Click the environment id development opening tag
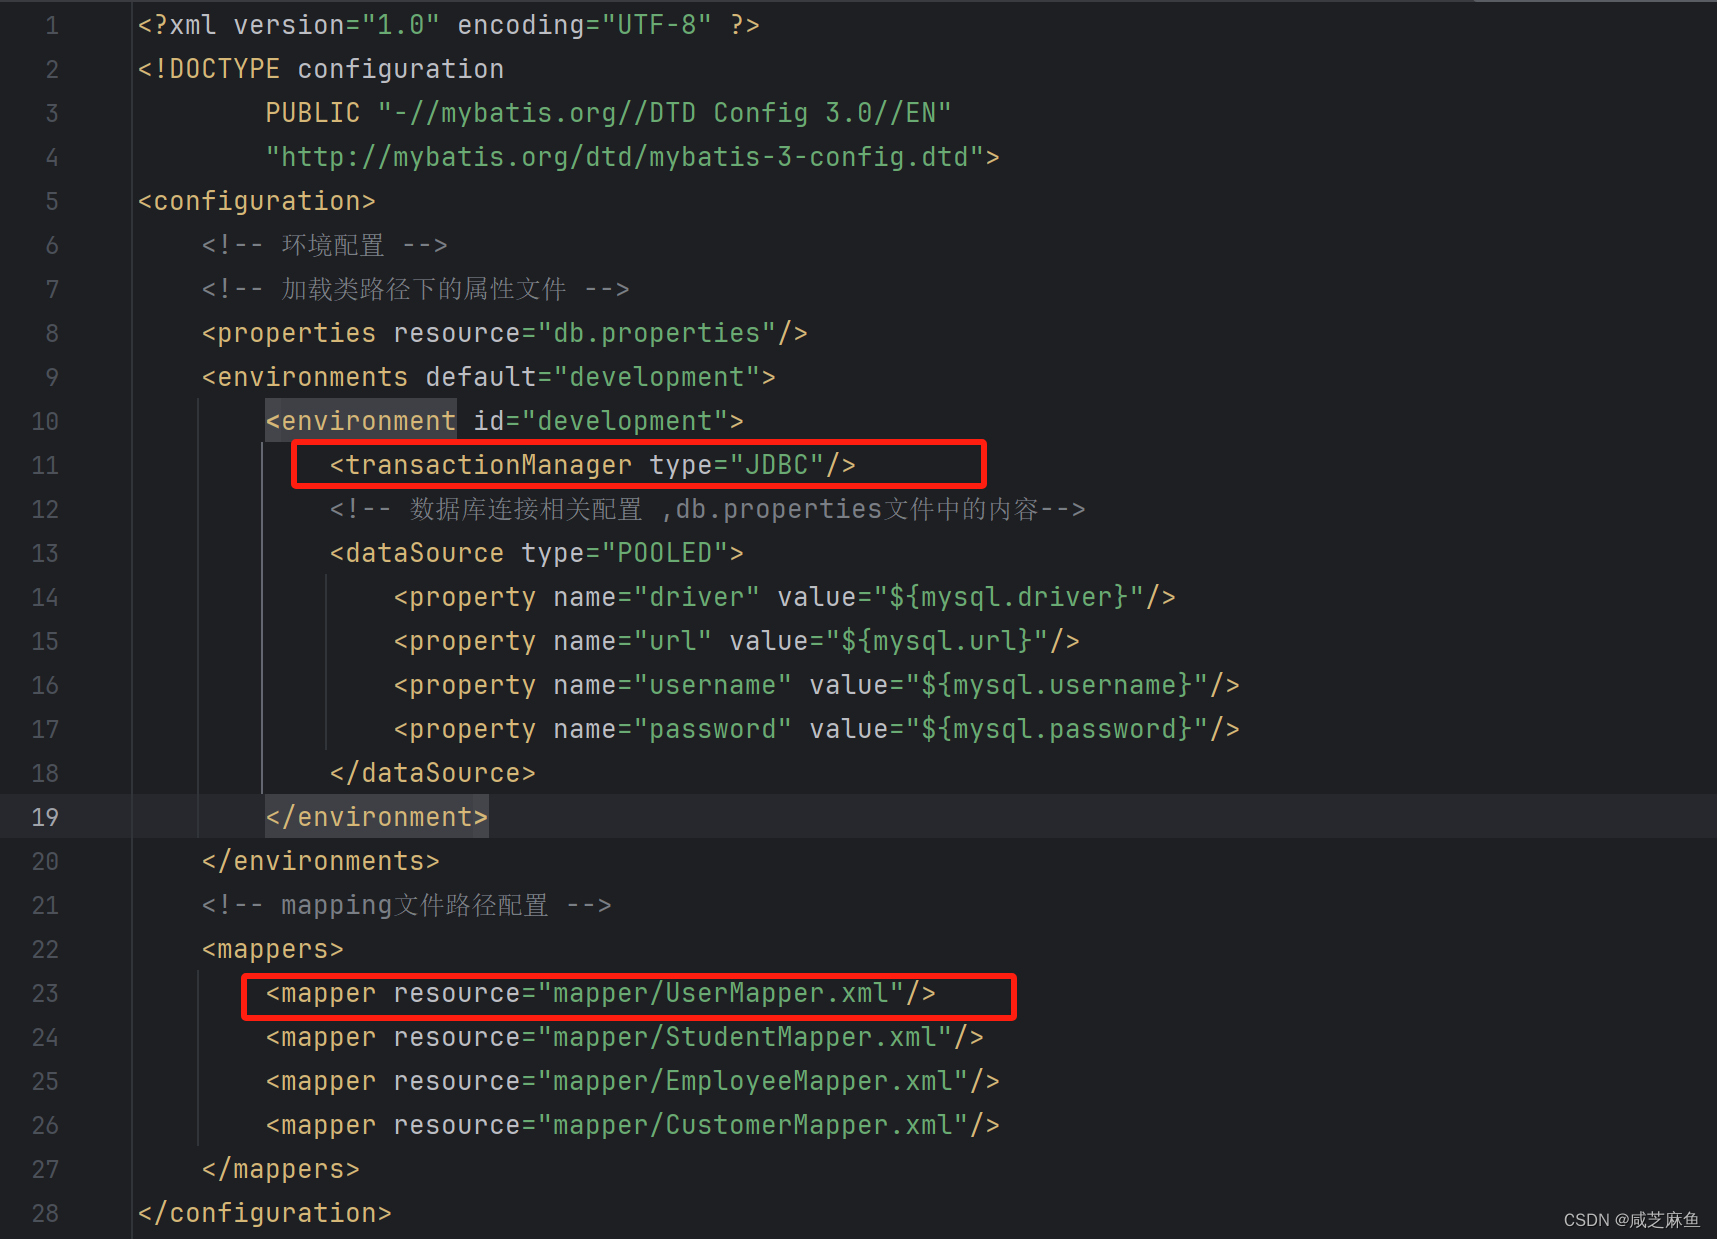Viewport: 1717px width, 1239px height. 505,421
